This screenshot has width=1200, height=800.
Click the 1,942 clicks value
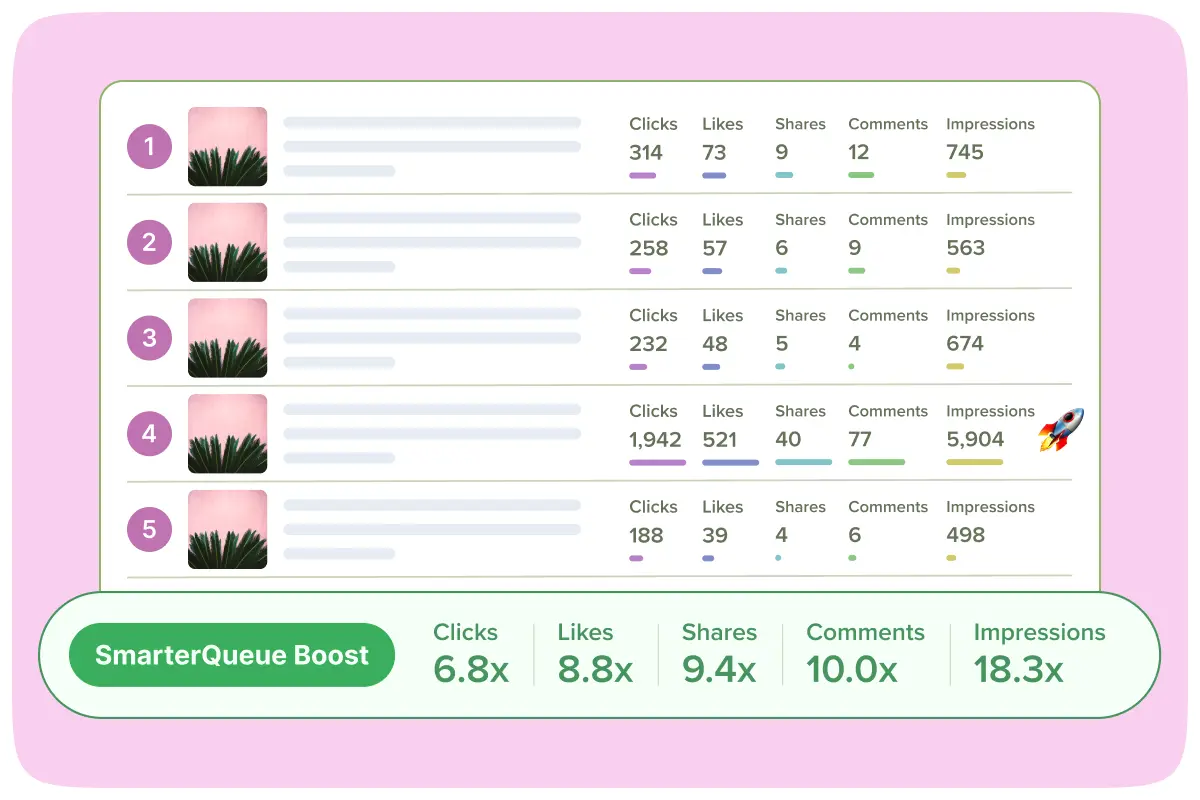655,439
